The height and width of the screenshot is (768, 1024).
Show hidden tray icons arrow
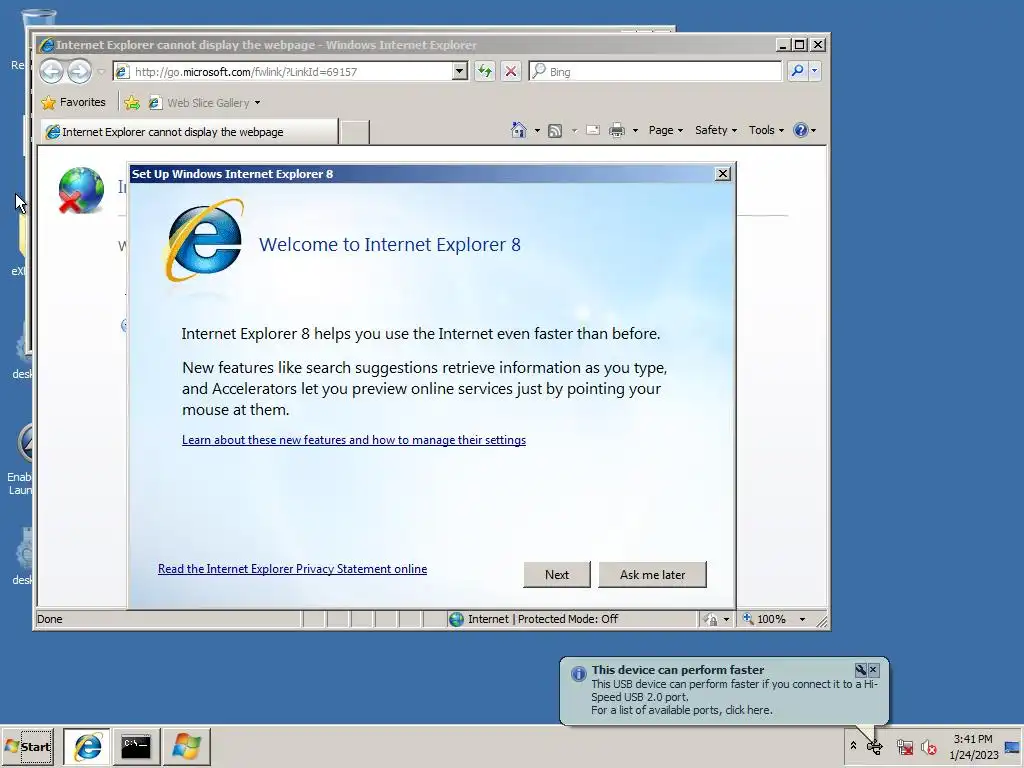pyautogui.click(x=853, y=745)
